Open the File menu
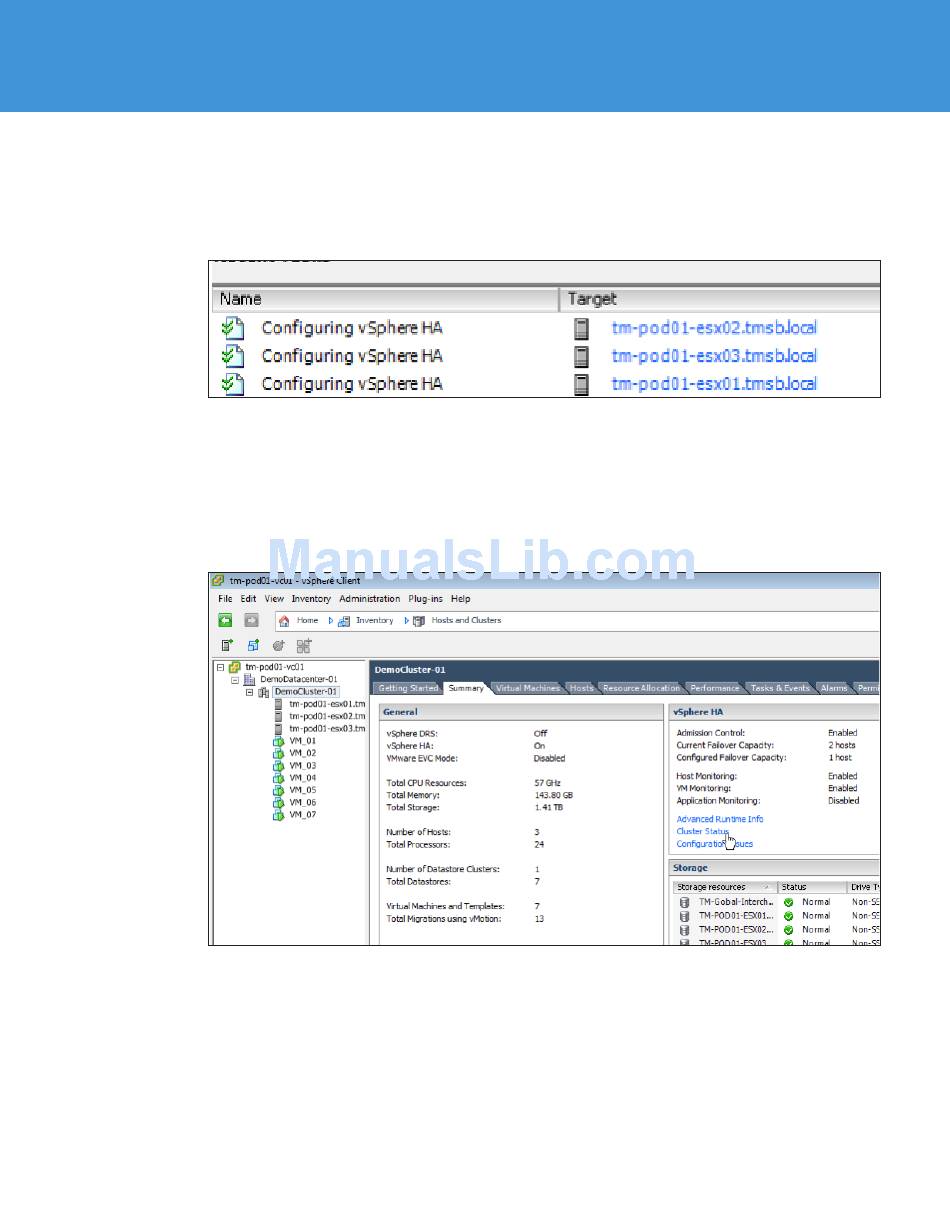This screenshot has width=950, height=1229. [x=226, y=599]
